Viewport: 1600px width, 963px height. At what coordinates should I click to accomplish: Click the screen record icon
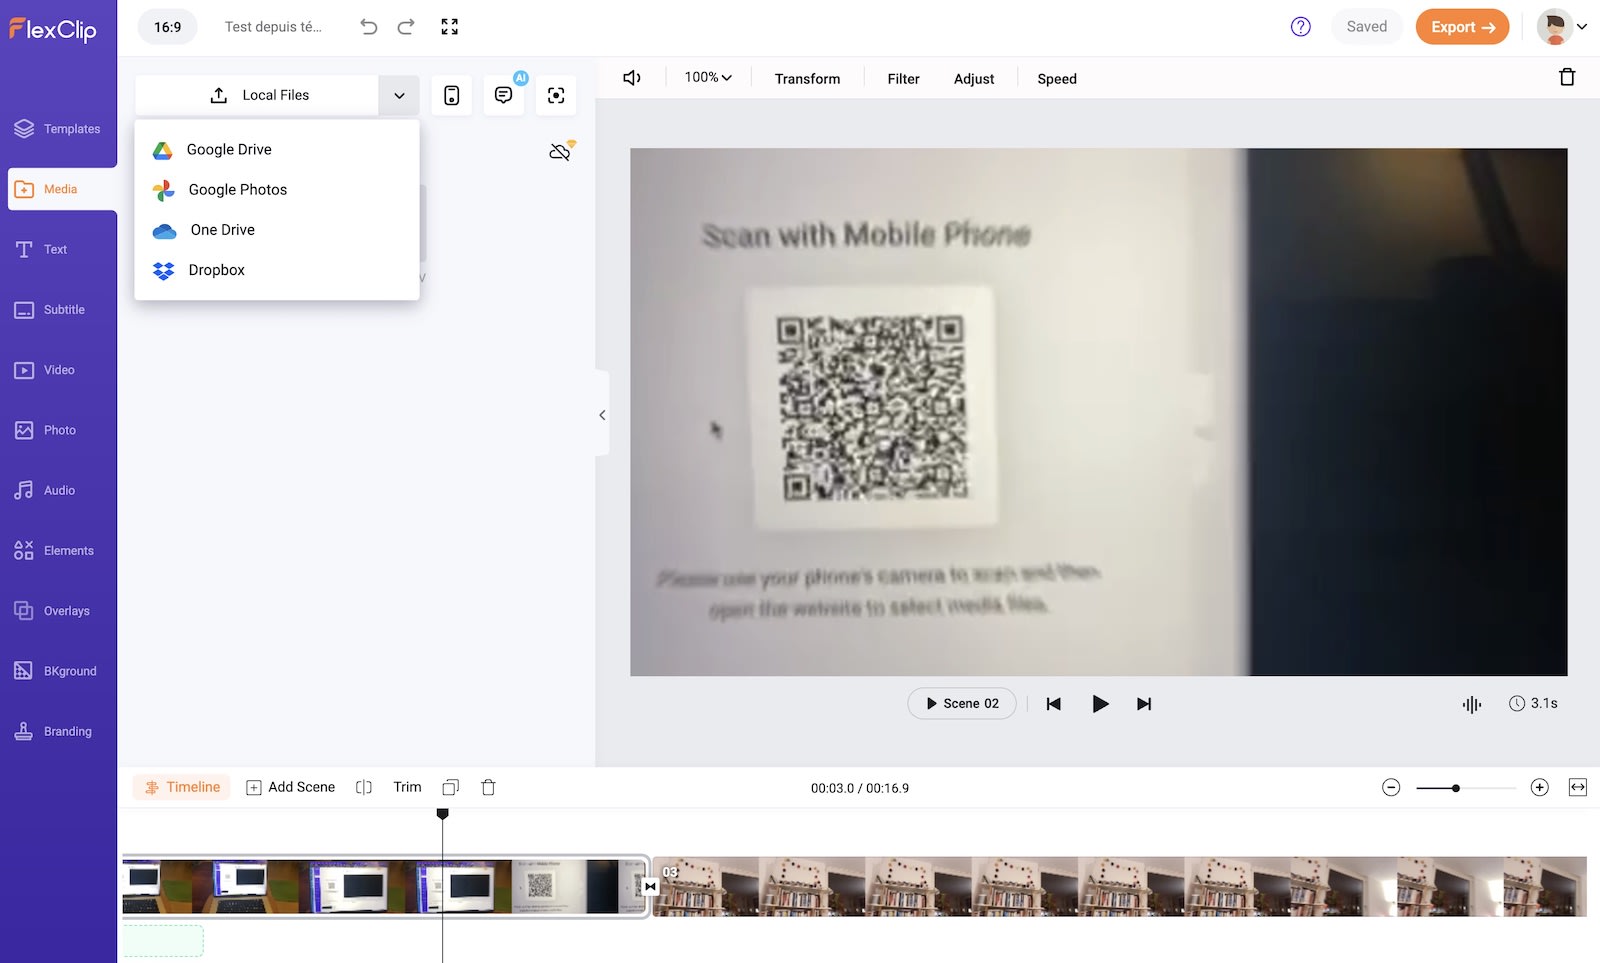pos(556,95)
